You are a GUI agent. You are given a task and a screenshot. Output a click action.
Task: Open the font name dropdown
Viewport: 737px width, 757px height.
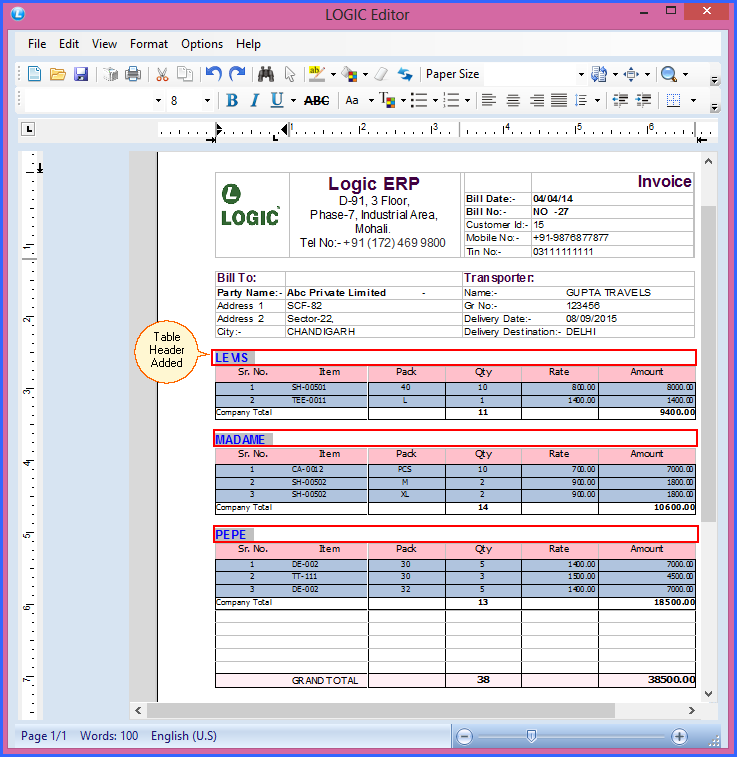[x=158, y=100]
